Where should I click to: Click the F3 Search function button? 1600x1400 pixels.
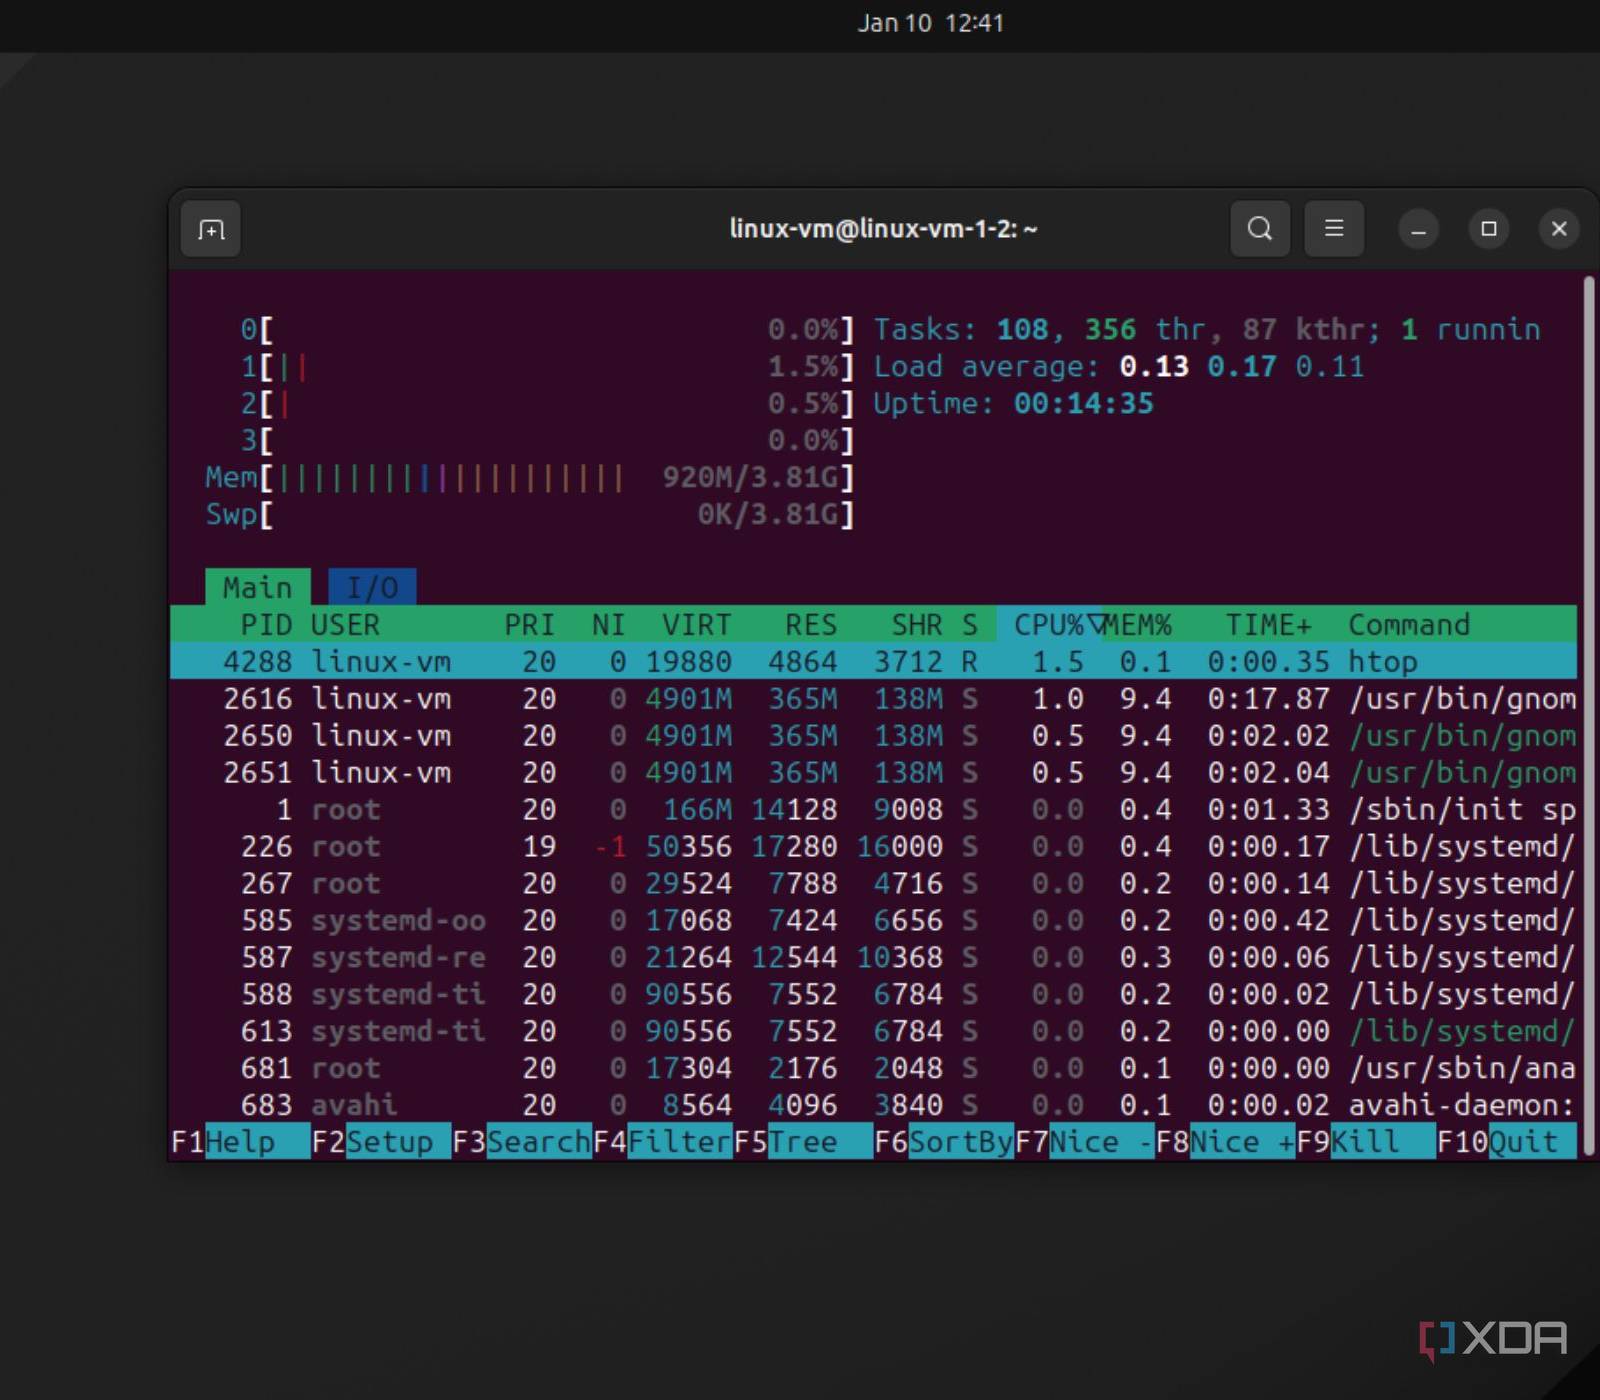pos(522,1142)
